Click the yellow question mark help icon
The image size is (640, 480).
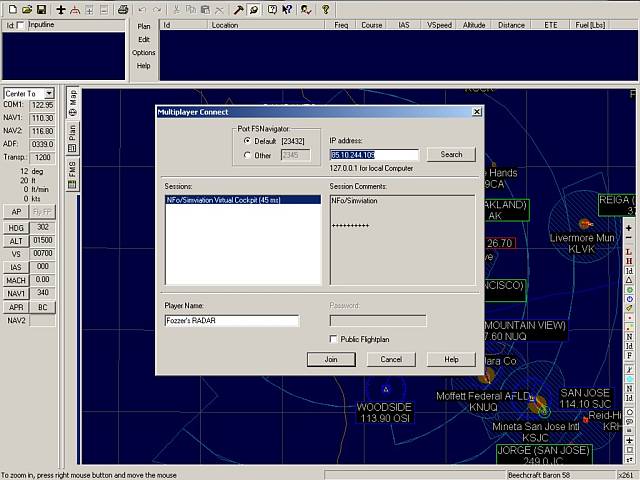click(325, 9)
